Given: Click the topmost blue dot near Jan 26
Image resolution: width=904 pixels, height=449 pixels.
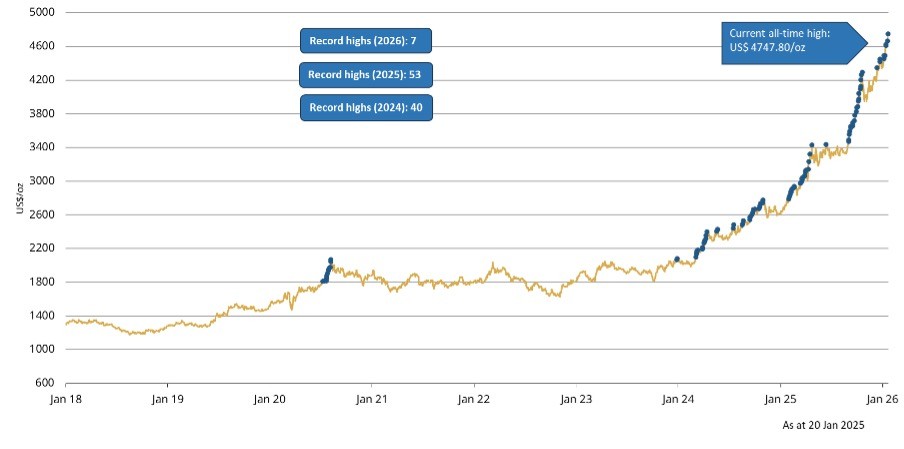Looking at the screenshot, I should click(x=888, y=35).
